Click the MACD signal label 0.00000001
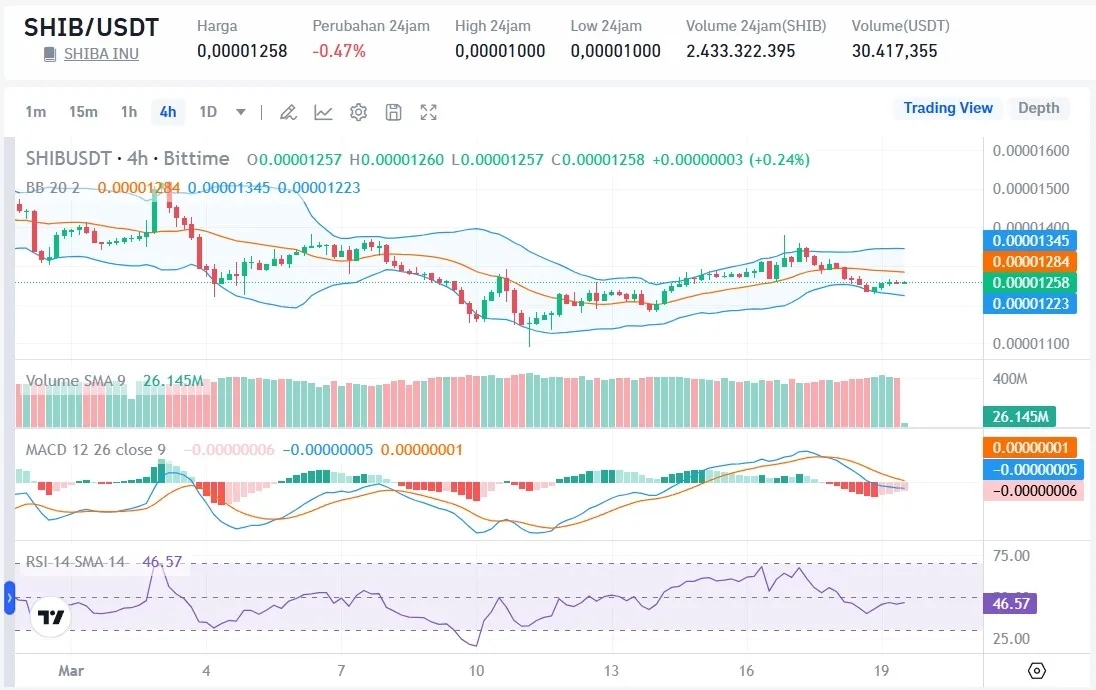The width and height of the screenshot is (1096, 690). pos(1030,447)
